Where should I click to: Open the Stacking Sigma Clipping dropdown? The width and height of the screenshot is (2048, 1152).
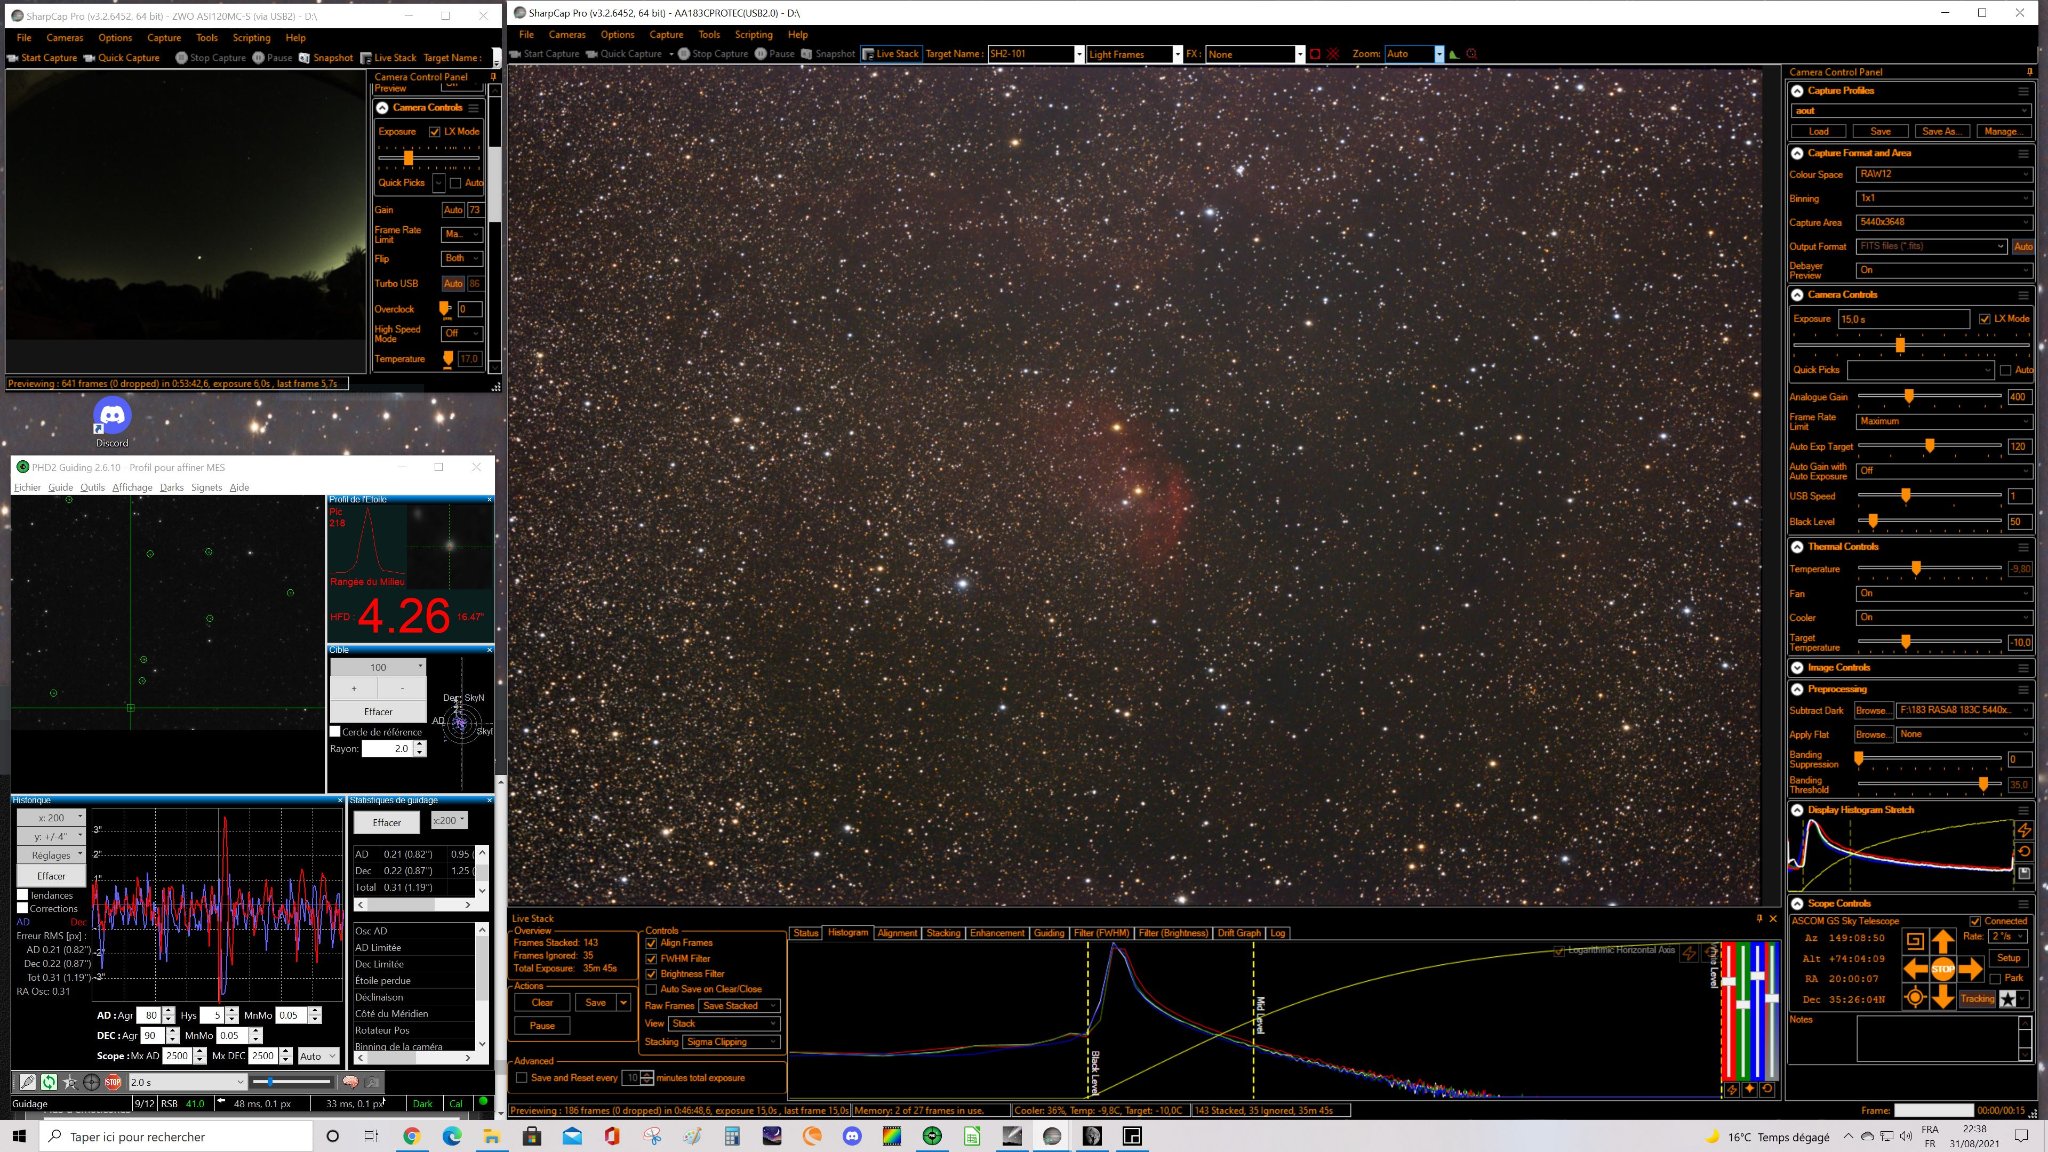click(x=731, y=1042)
